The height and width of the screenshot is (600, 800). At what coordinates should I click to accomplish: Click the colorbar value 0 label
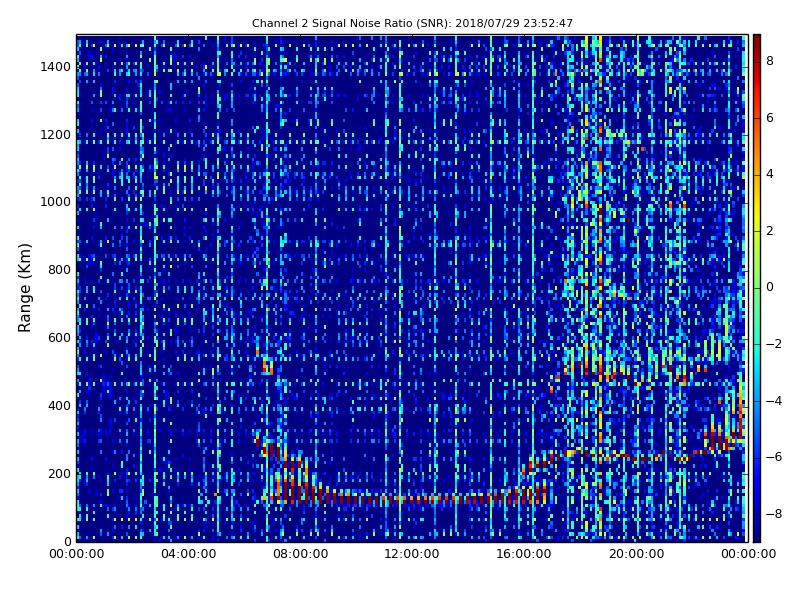(x=770, y=288)
